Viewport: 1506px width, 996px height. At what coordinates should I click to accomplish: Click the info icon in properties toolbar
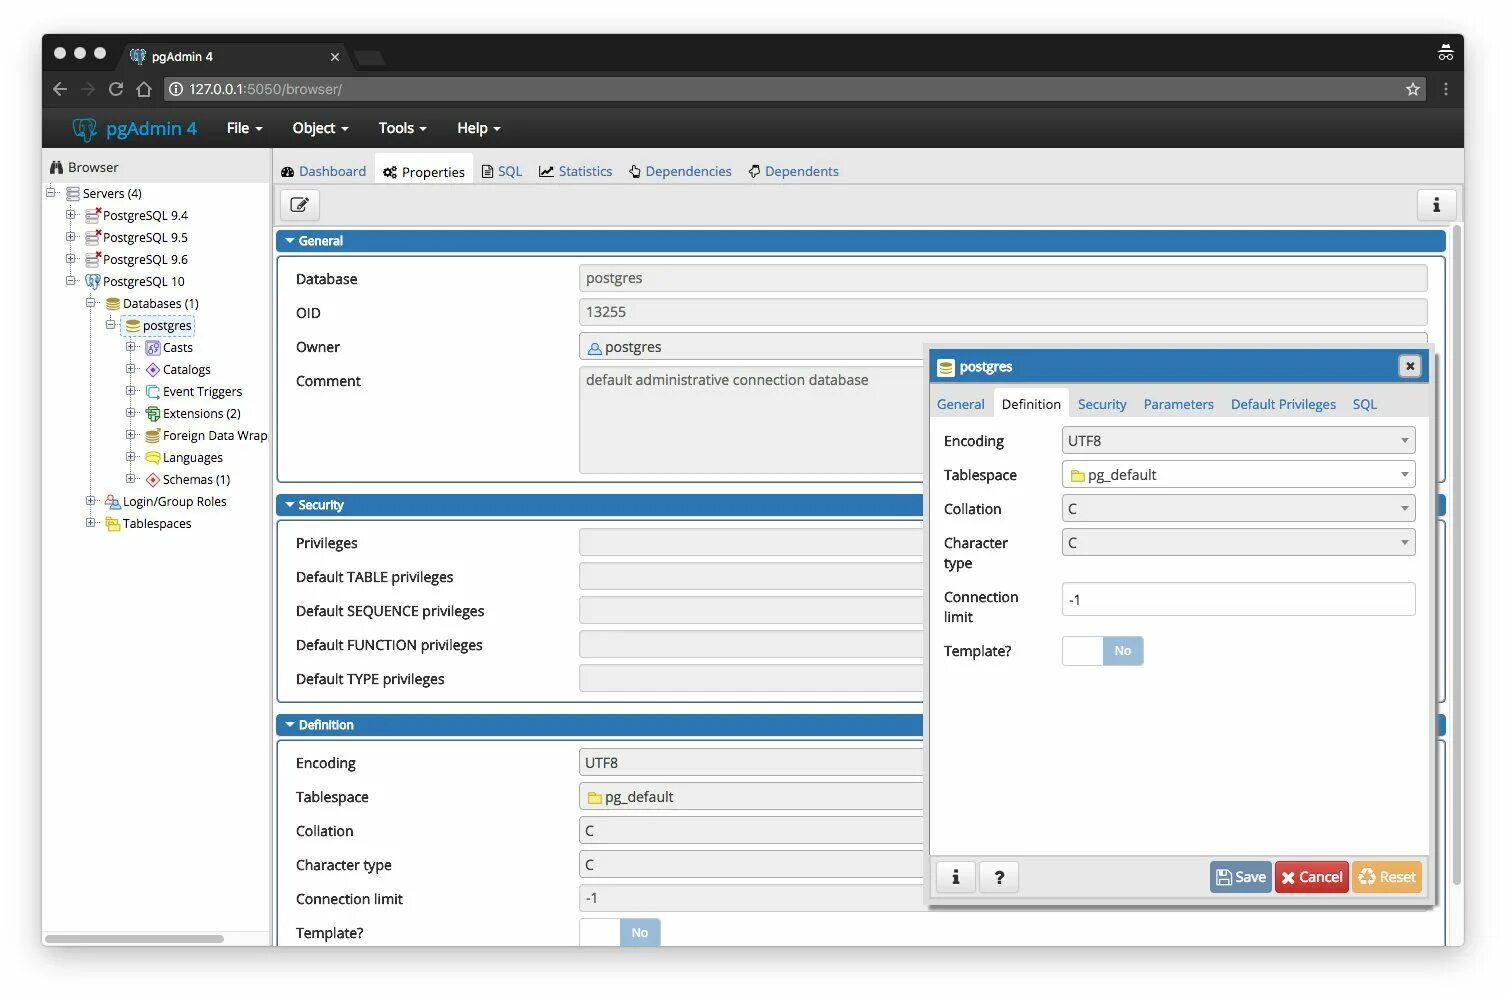[x=1436, y=205]
